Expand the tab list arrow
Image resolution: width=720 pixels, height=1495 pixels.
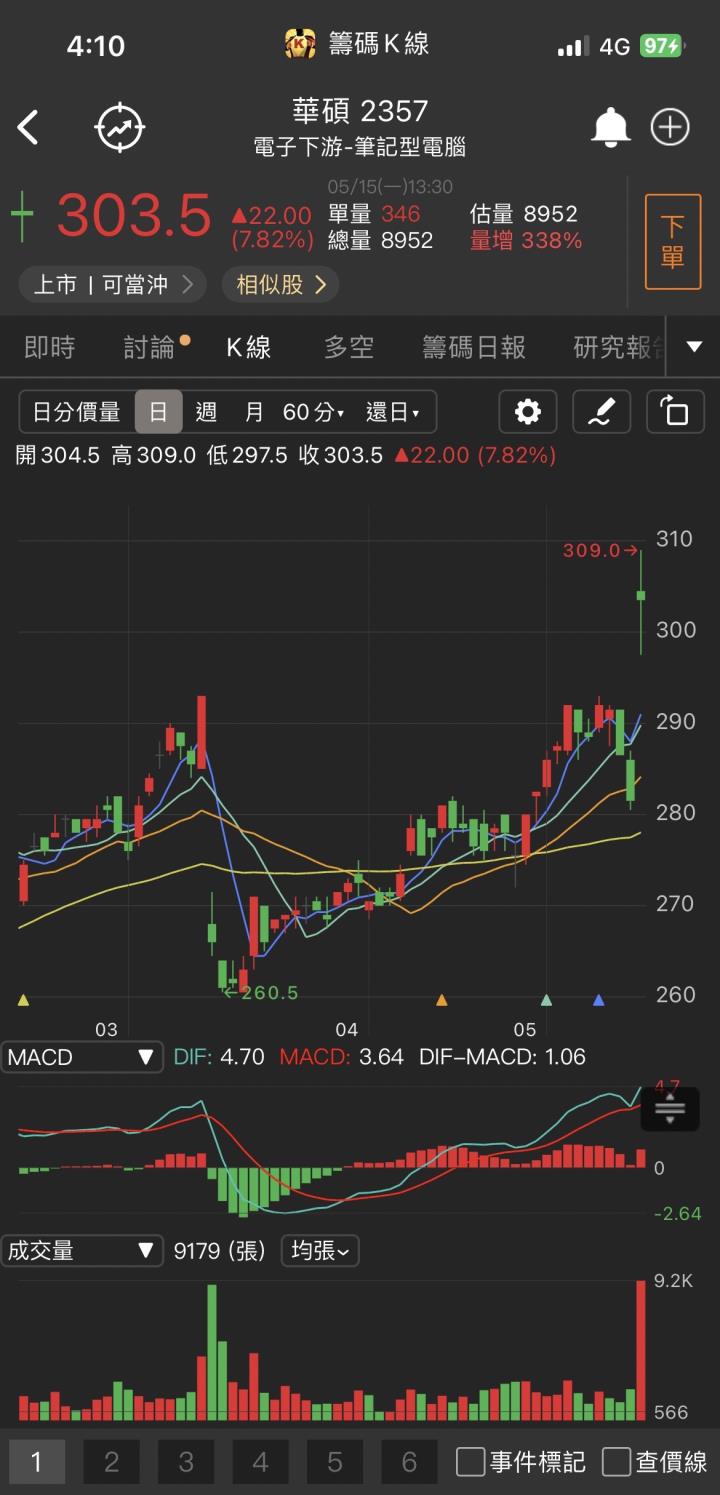tap(694, 347)
